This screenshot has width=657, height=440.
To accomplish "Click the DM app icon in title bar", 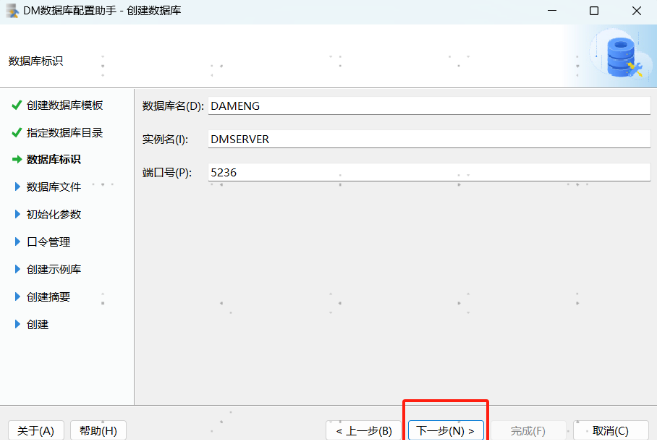I will [13, 10].
